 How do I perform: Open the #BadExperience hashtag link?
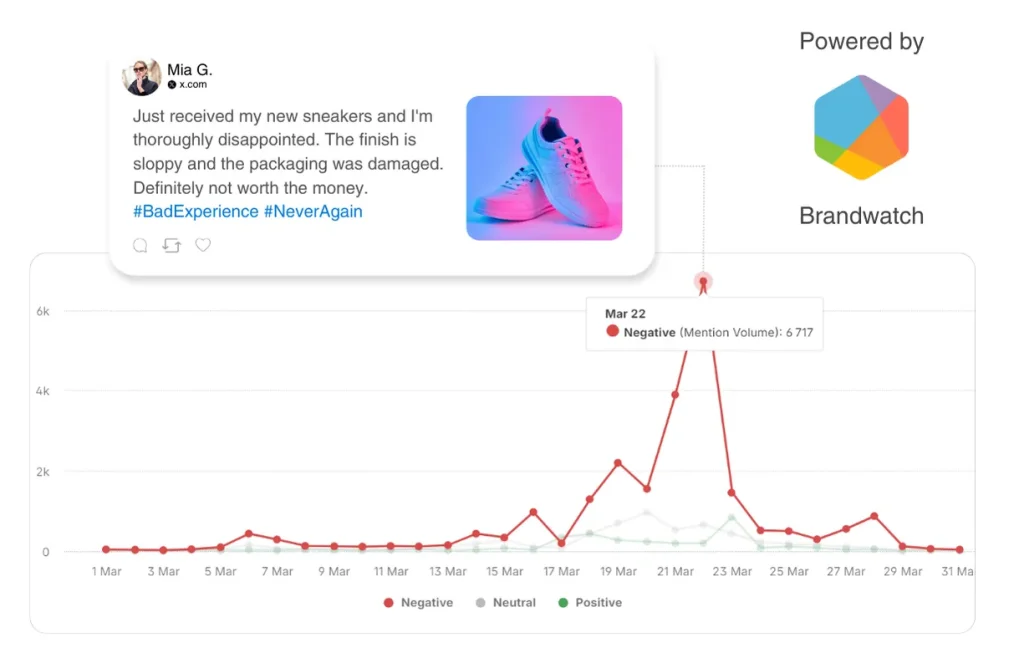195,212
